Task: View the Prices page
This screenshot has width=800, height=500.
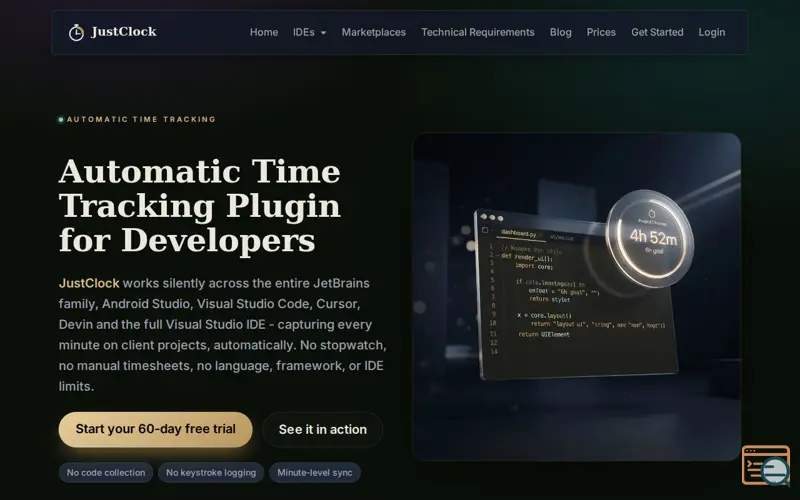Action: [601, 32]
